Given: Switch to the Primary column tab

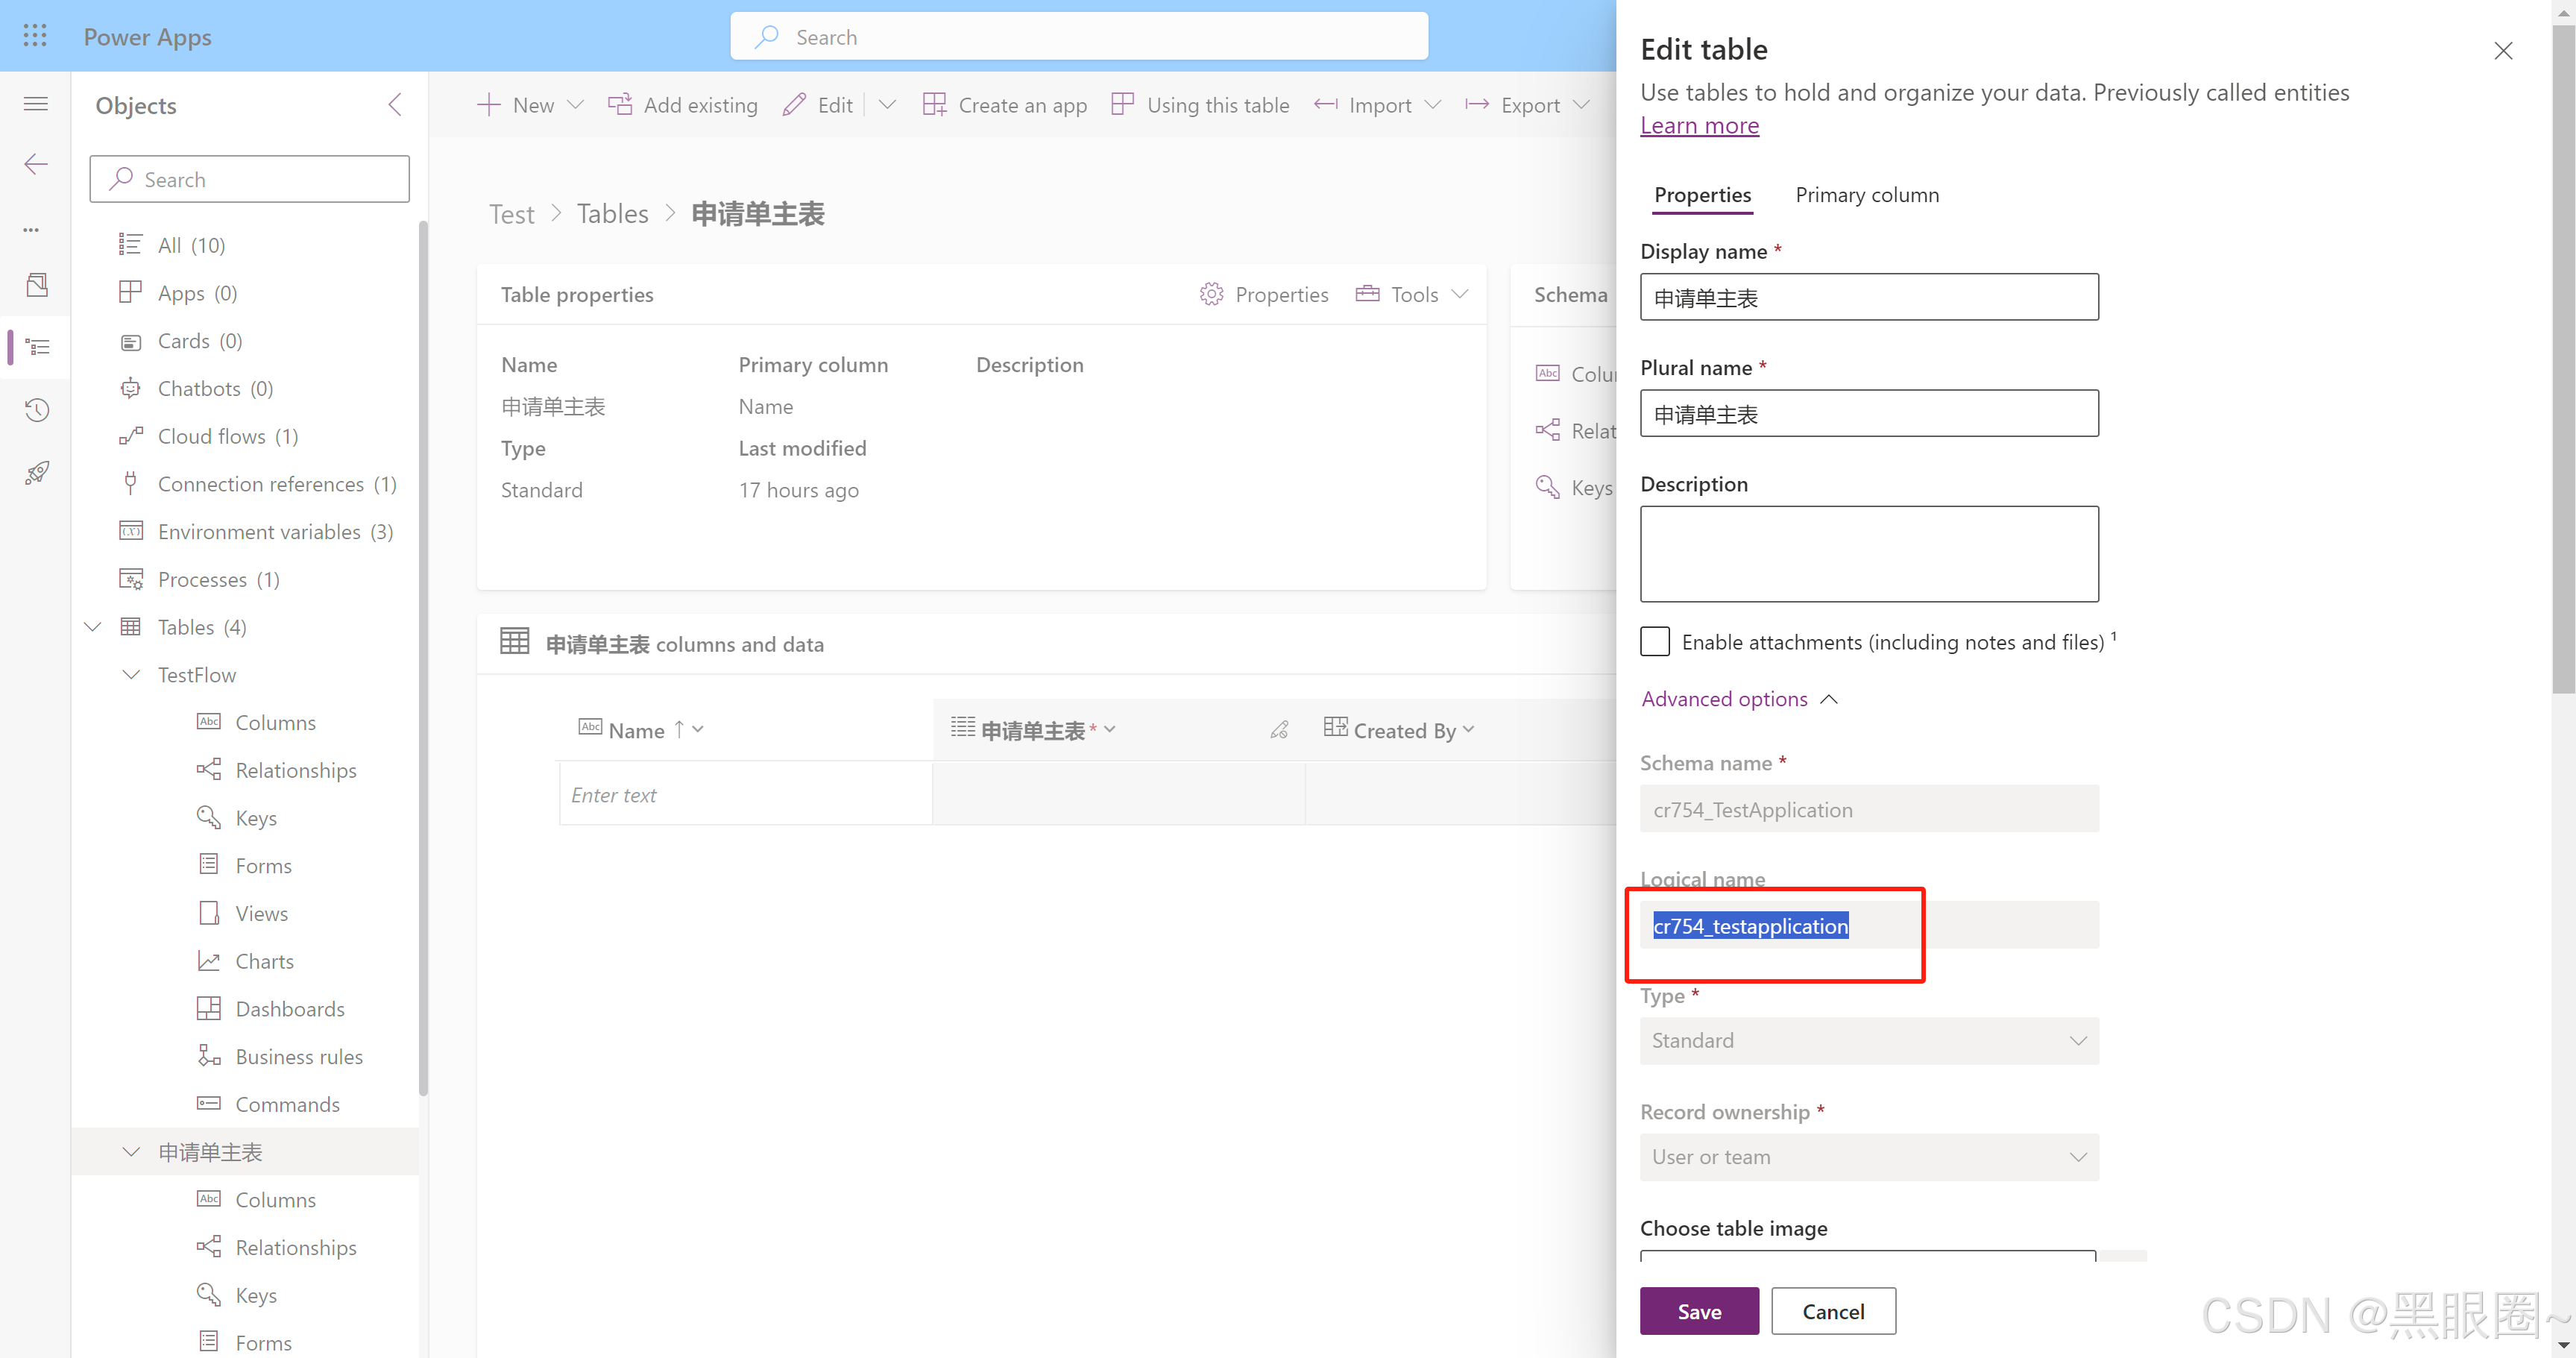Looking at the screenshot, I should coord(1866,194).
